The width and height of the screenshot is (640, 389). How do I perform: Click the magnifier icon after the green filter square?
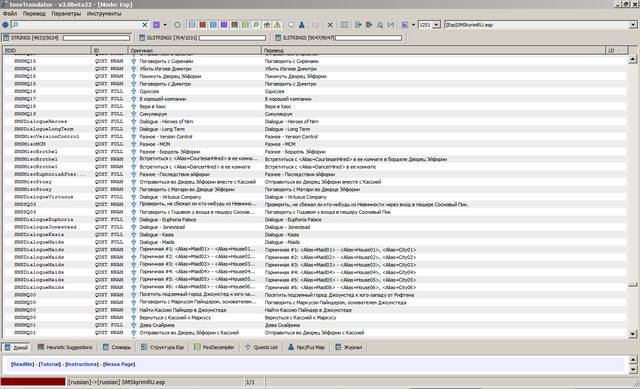point(256,25)
